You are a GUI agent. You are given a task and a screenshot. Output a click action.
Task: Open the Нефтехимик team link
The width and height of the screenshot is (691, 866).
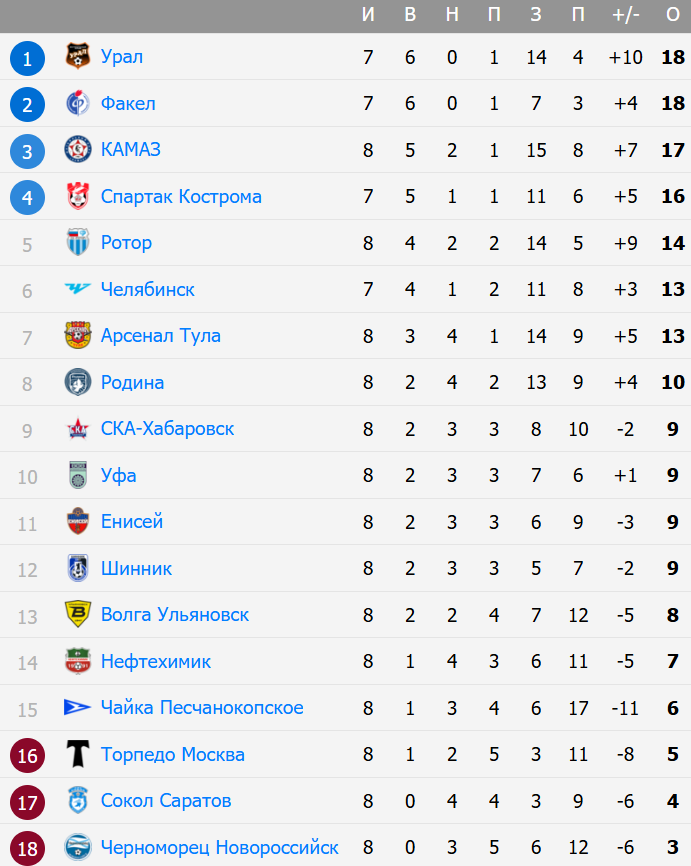coord(155,662)
